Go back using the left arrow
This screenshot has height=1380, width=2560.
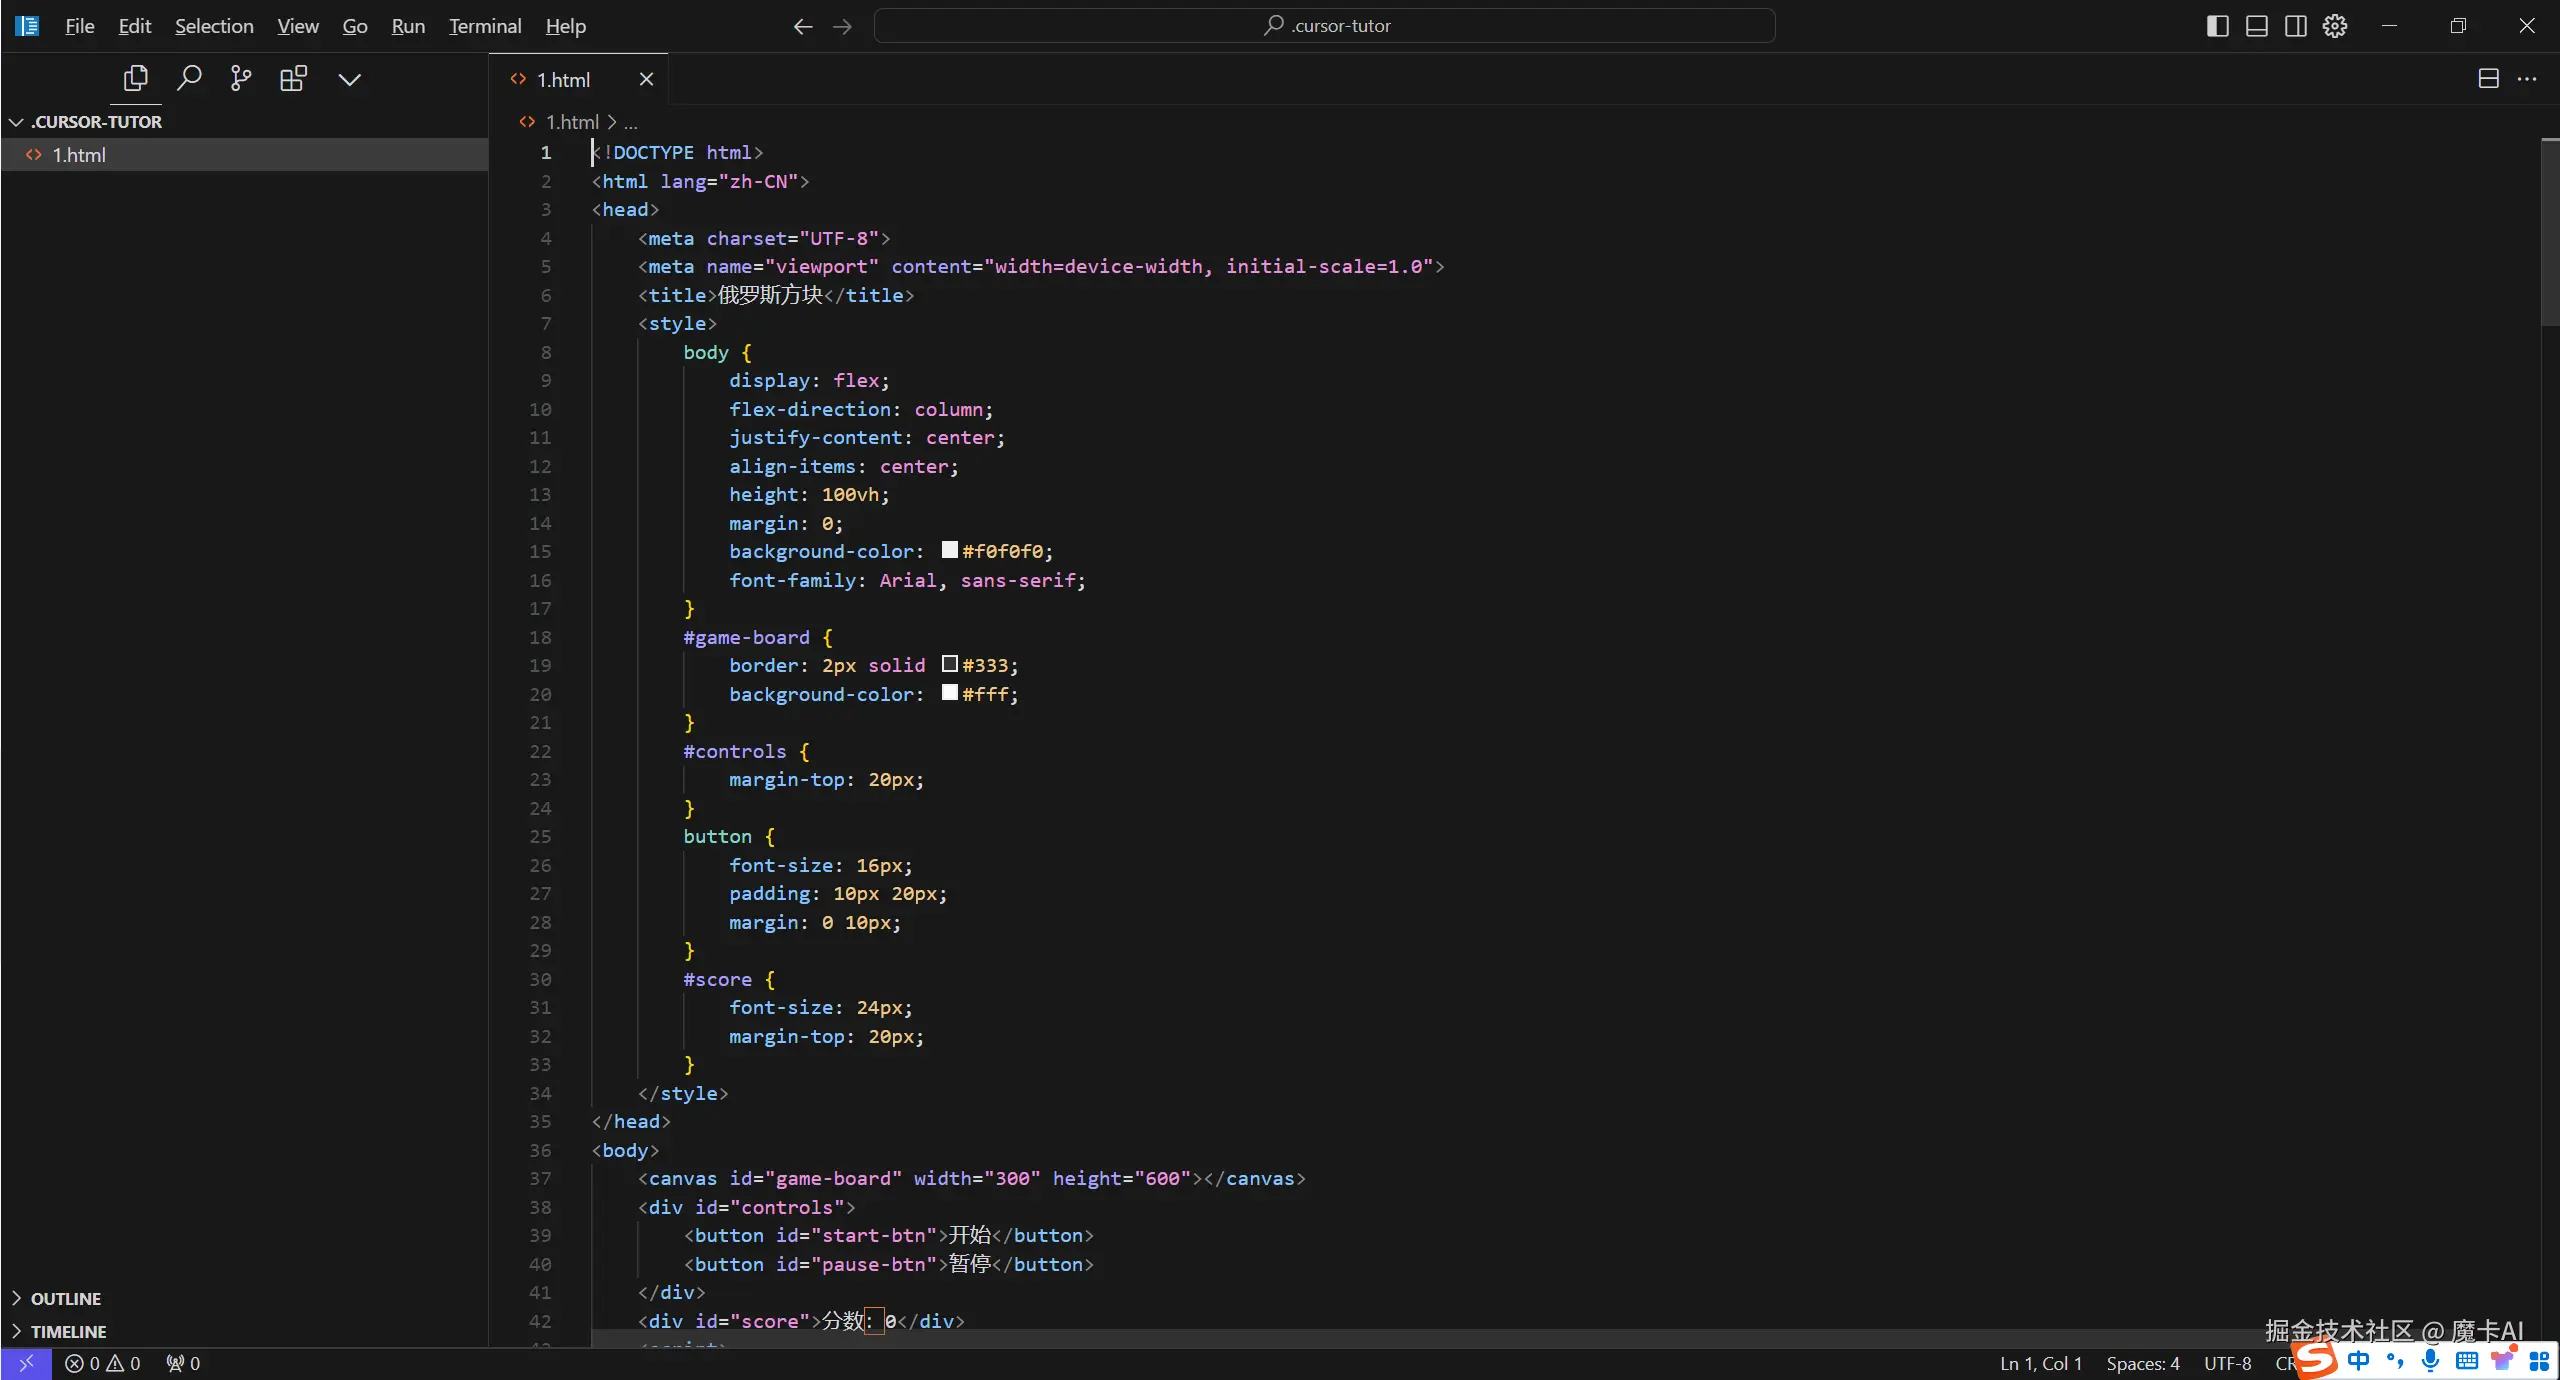(802, 26)
